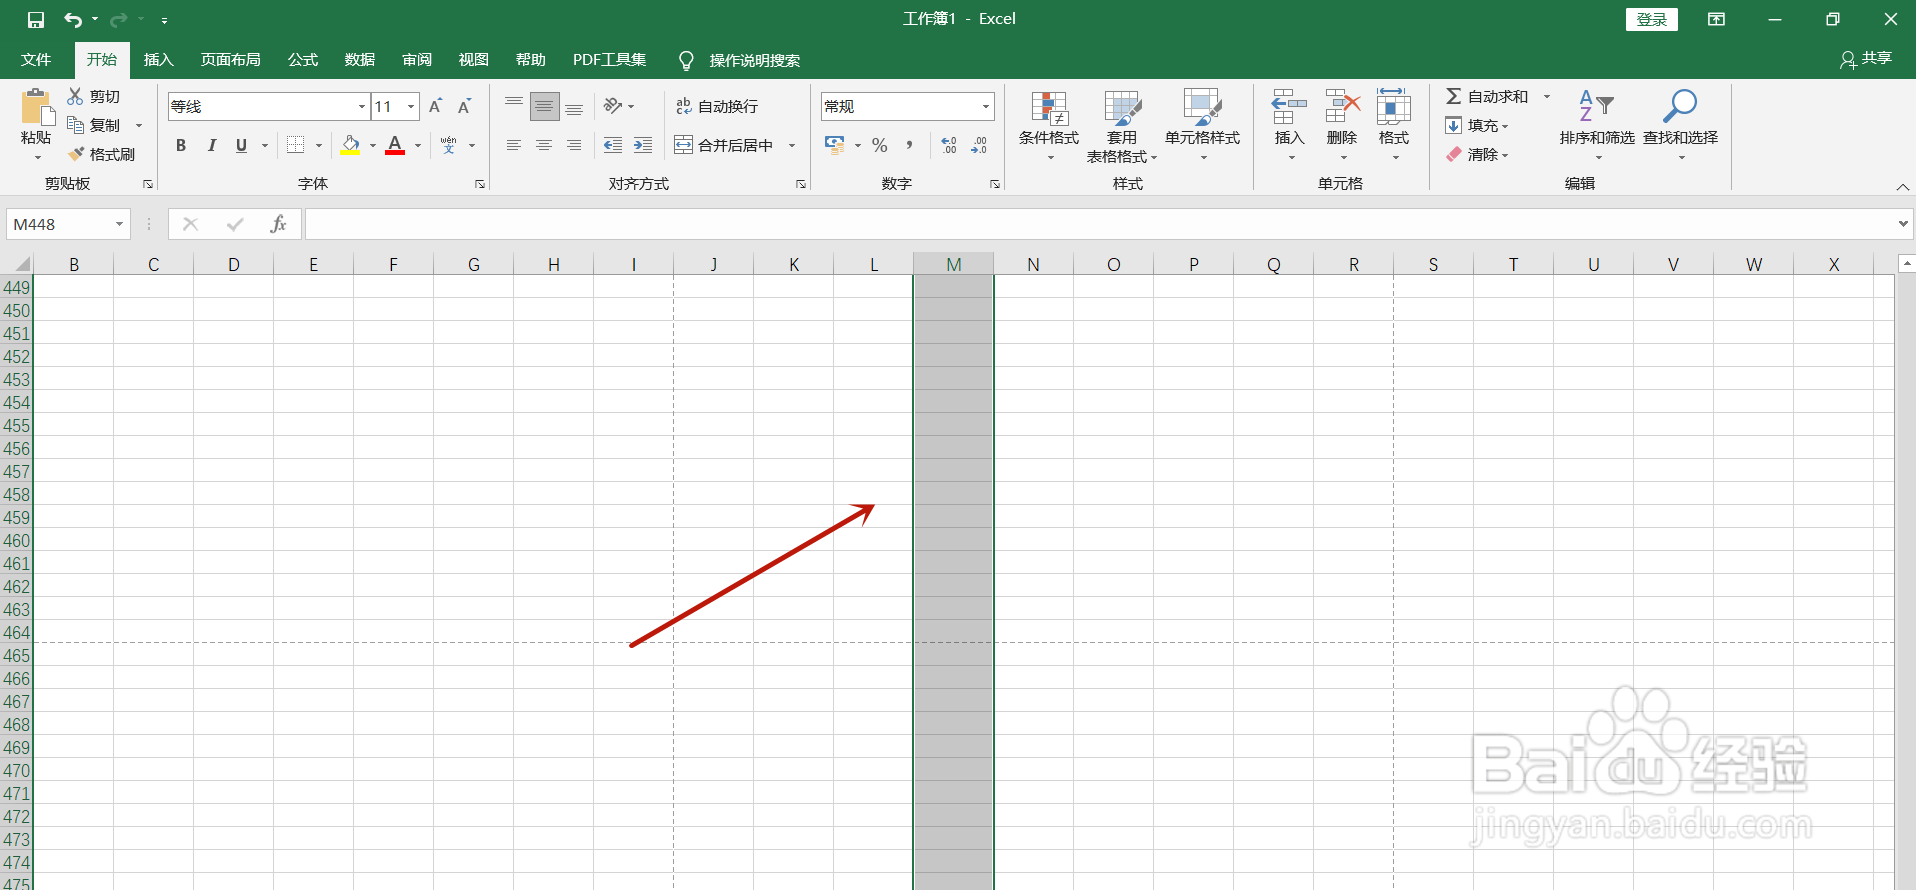Screen dimensions: 1916x890
Task: Click the Save icon in quick access toolbar
Action: 36,20
